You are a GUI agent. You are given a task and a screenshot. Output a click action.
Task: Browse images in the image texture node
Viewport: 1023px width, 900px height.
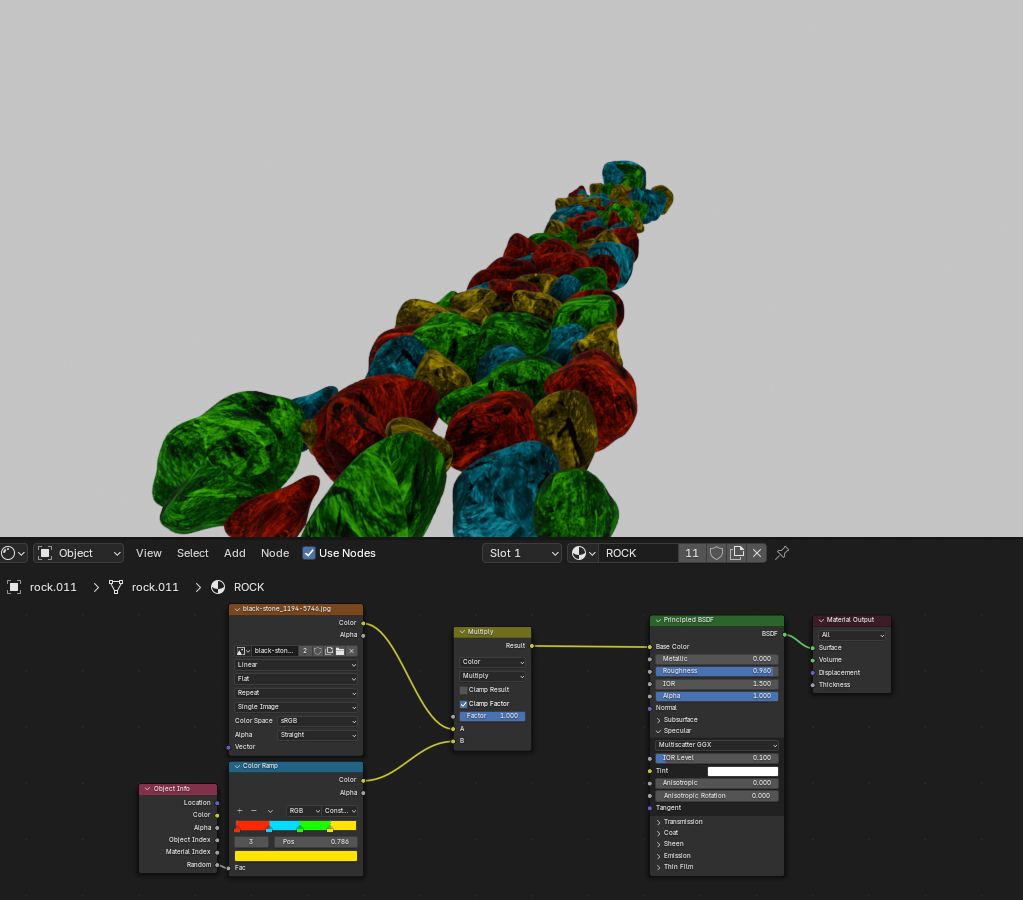(243, 651)
